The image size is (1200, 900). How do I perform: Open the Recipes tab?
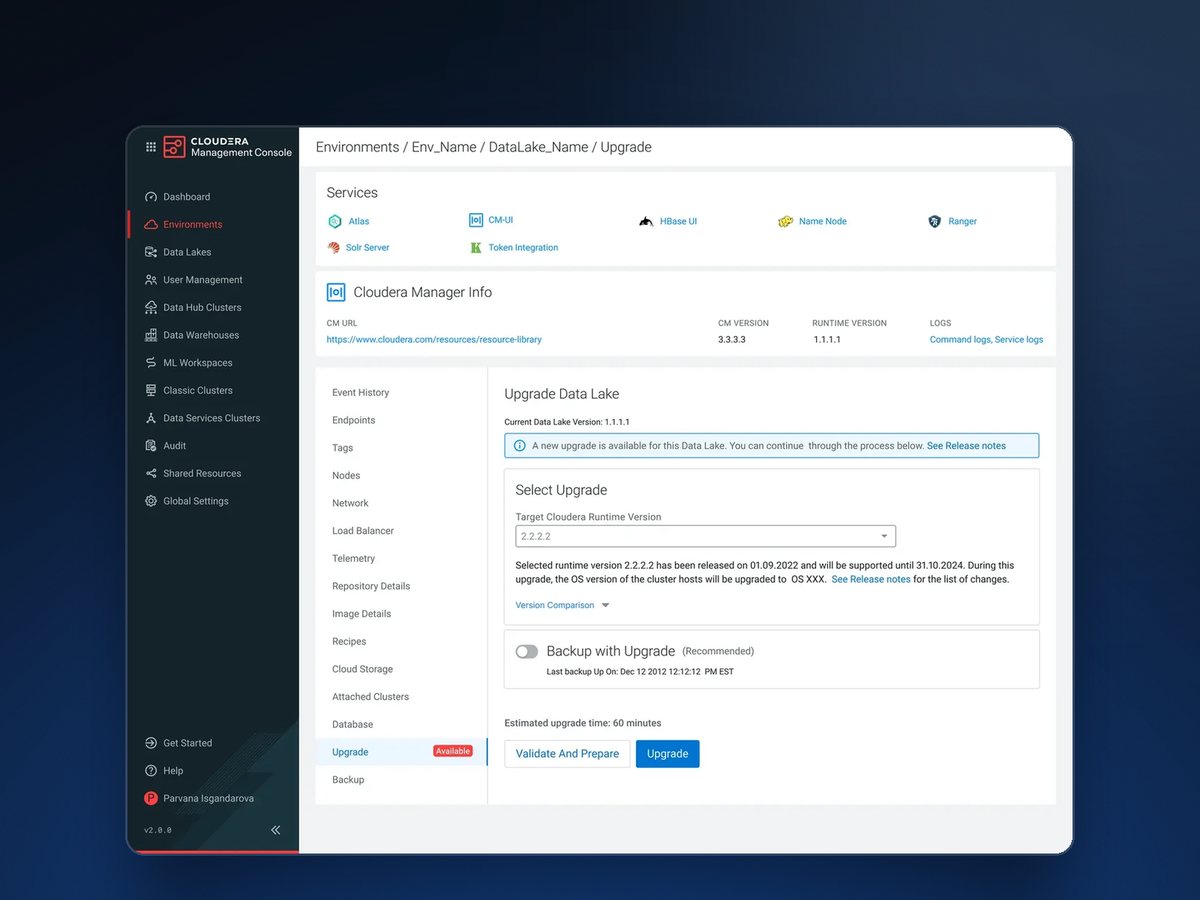click(x=349, y=642)
